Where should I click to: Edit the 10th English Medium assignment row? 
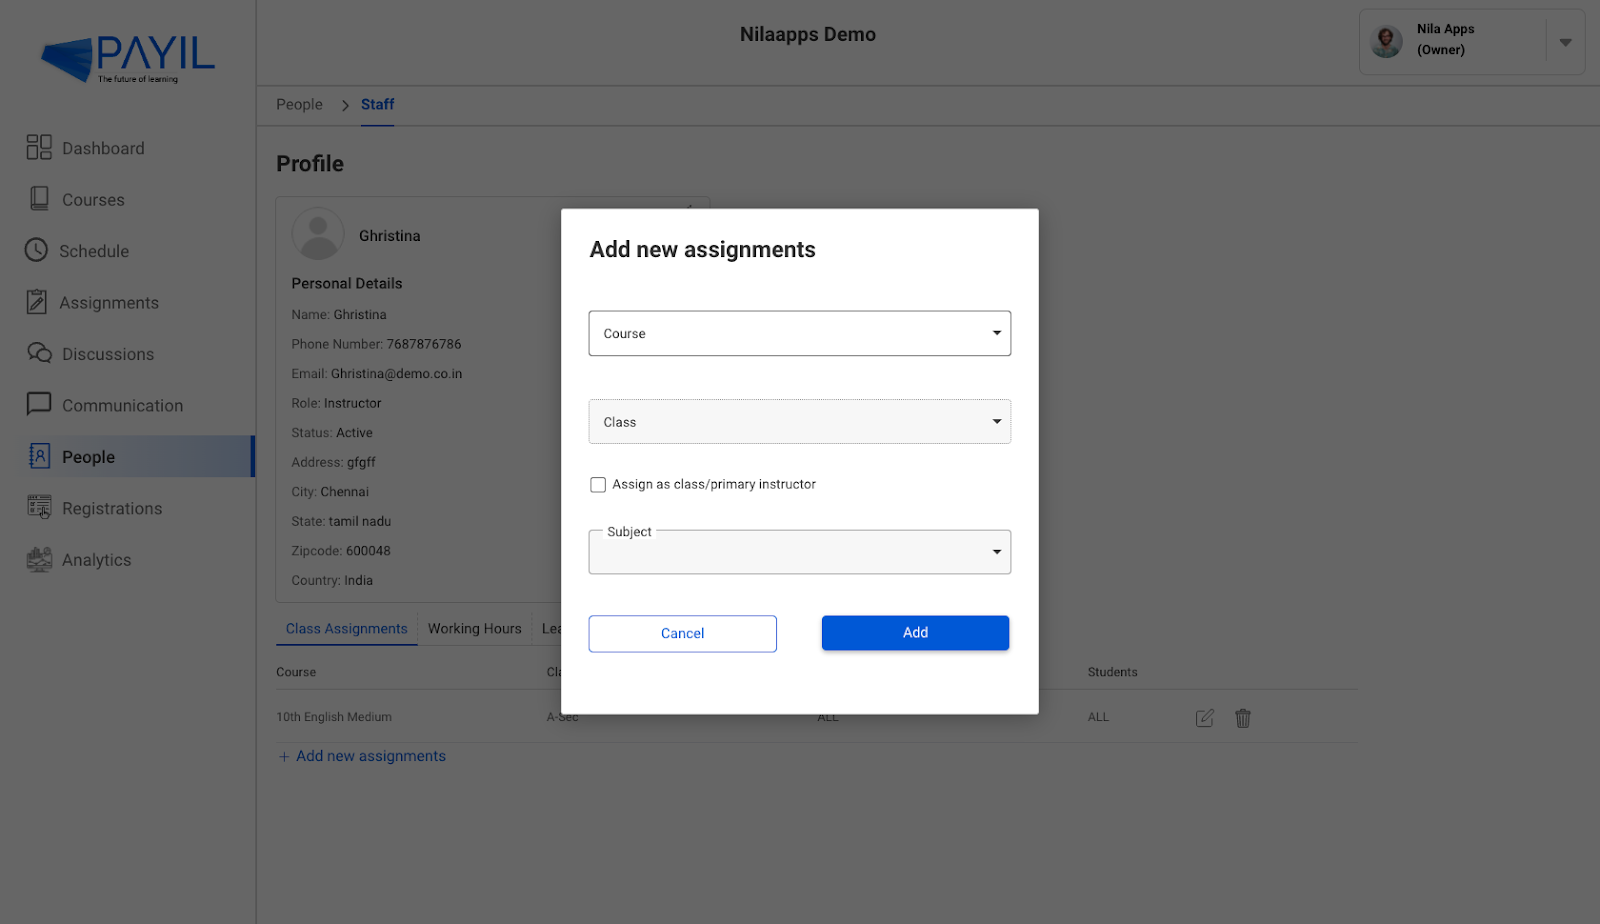click(x=1205, y=718)
